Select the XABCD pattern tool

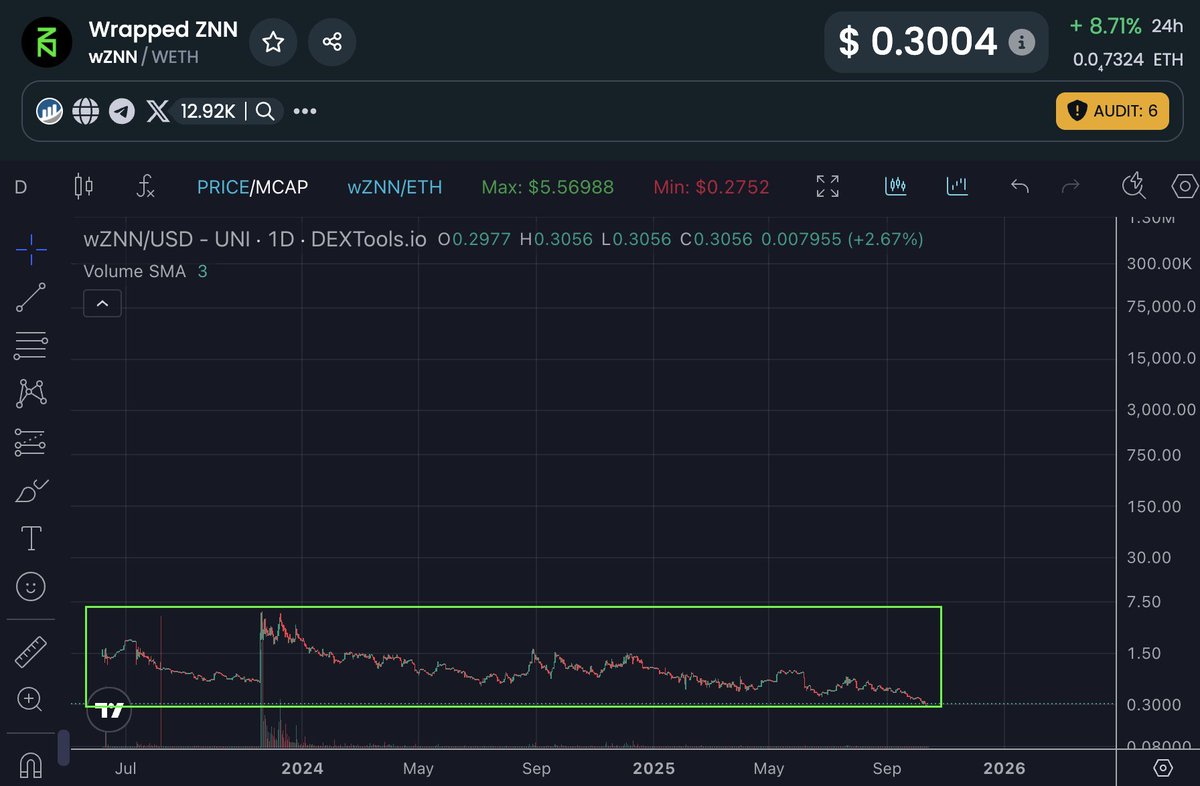pyautogui.click(x=31, y=393)
